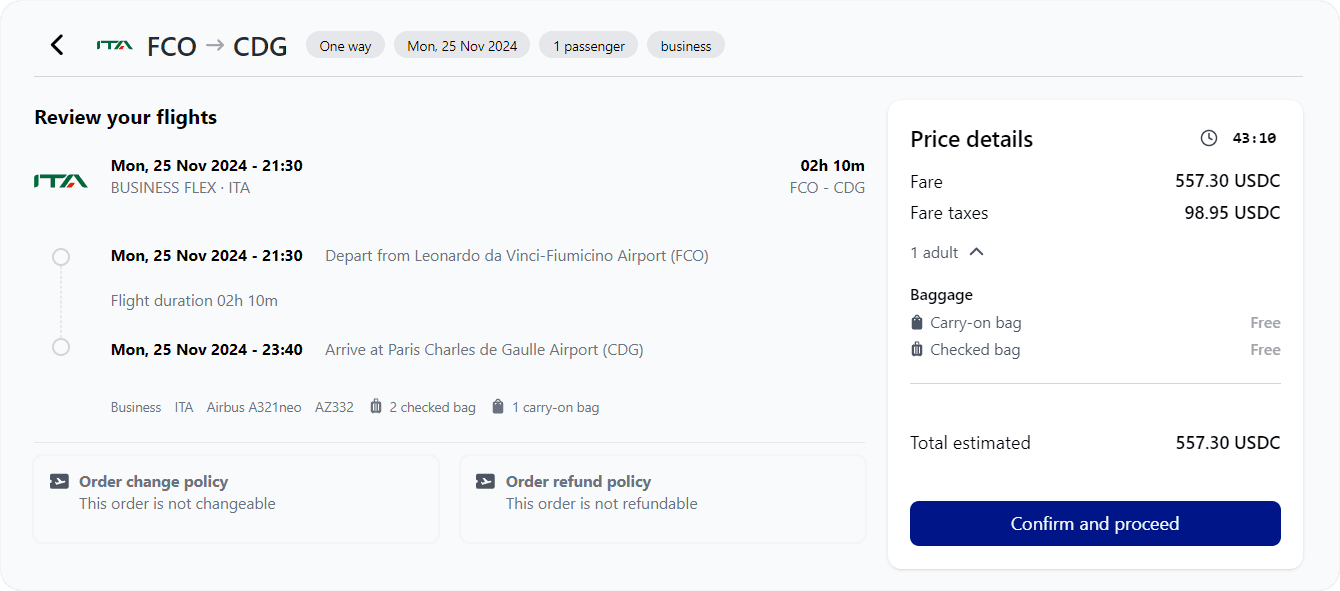Click the bag icon beside 2 checked bag

click(x=375, y=406)
